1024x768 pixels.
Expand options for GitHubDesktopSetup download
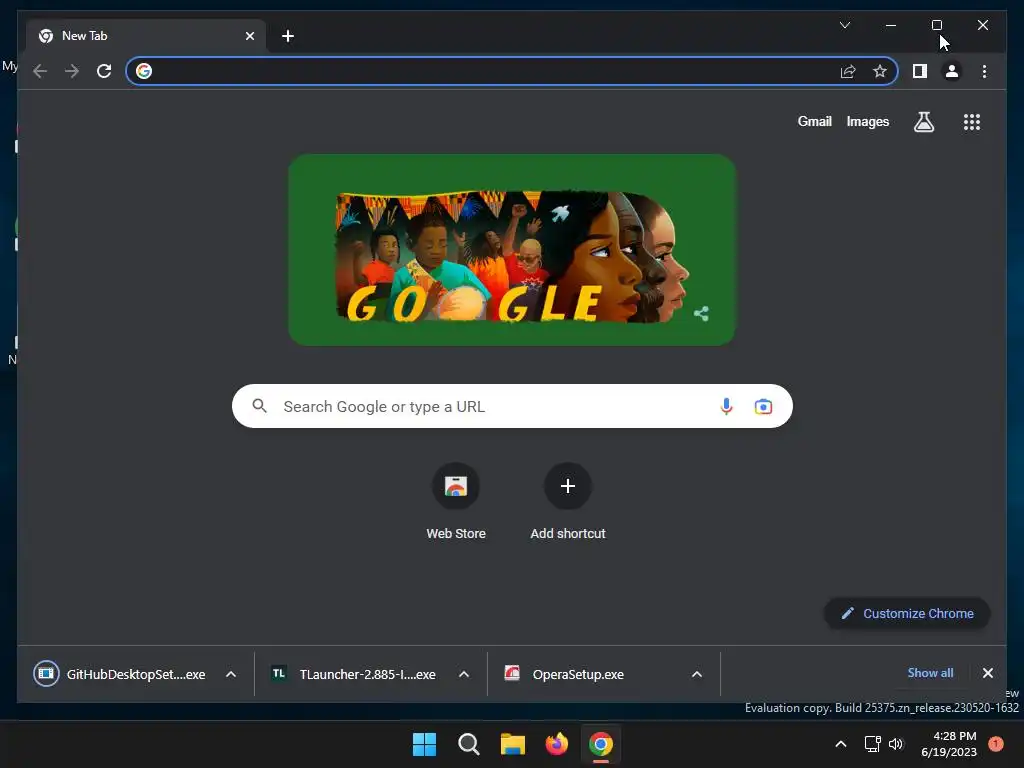(x=231, y=674)
